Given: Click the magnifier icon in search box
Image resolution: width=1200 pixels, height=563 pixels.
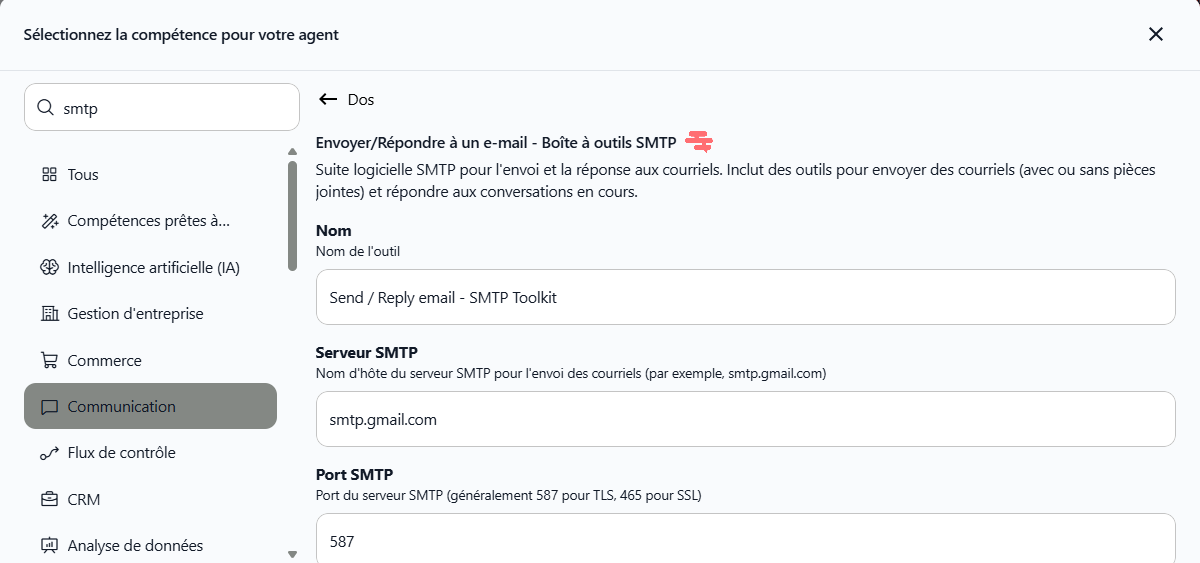Looking at the screenshot, I should (x=45, y=108).
